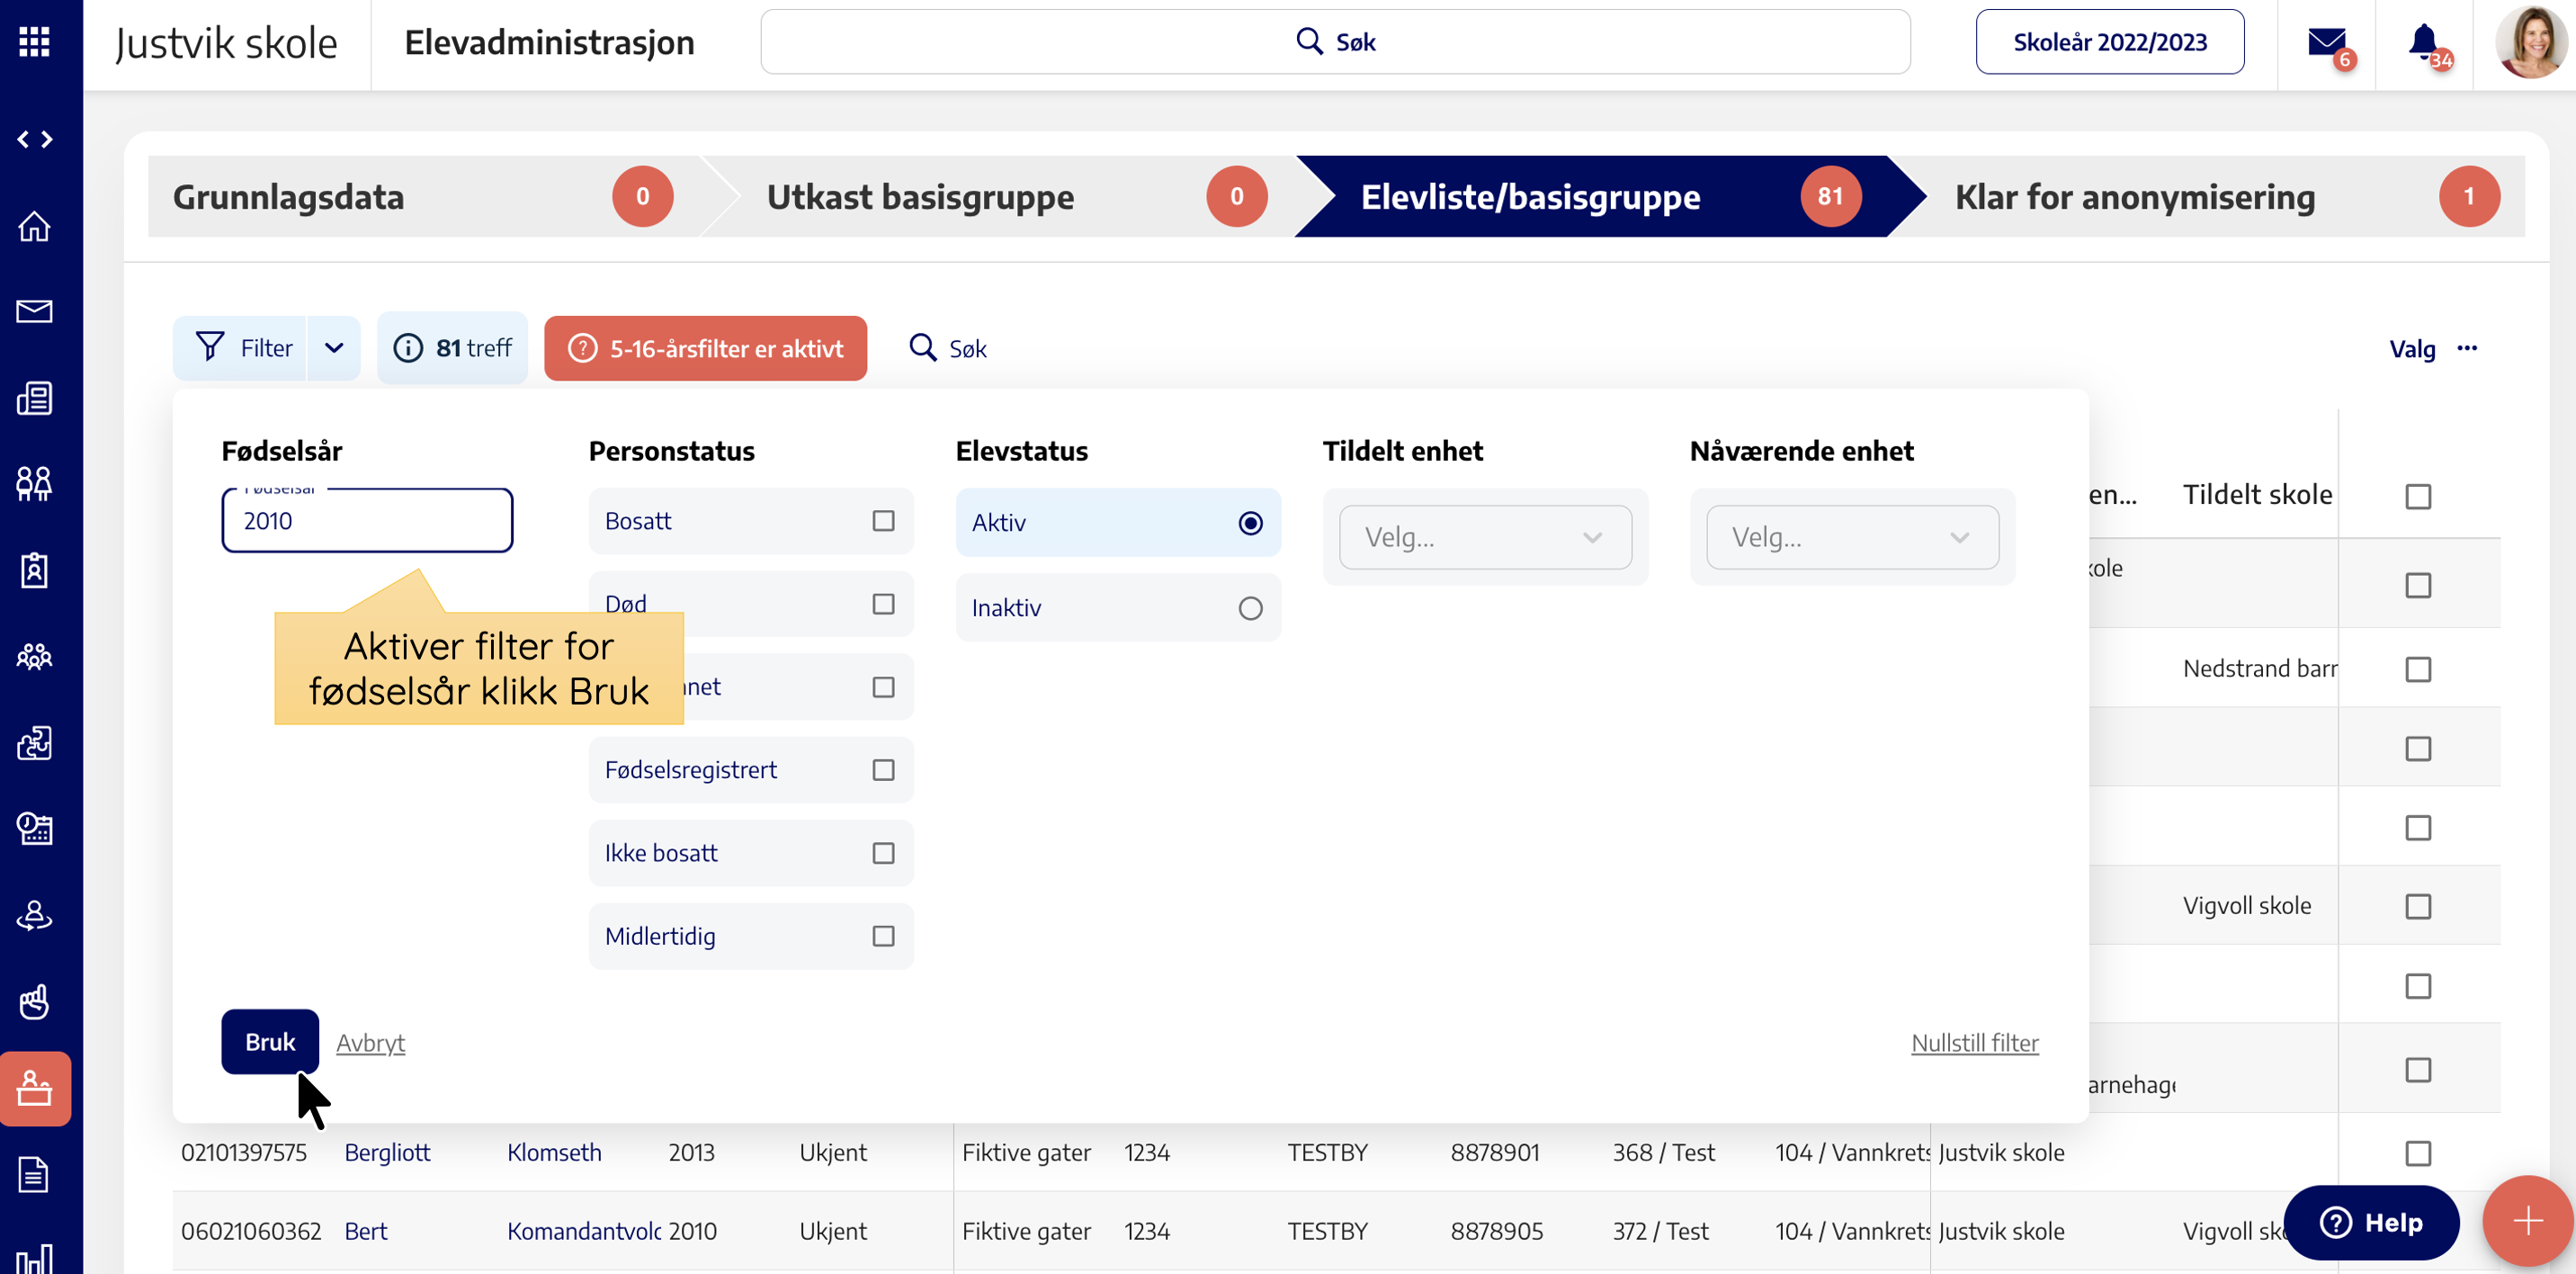The image size is (2576, 1274).
Task: Select the Inaktiv elevstatus radio button
Action: click(x=1250, y=608)
